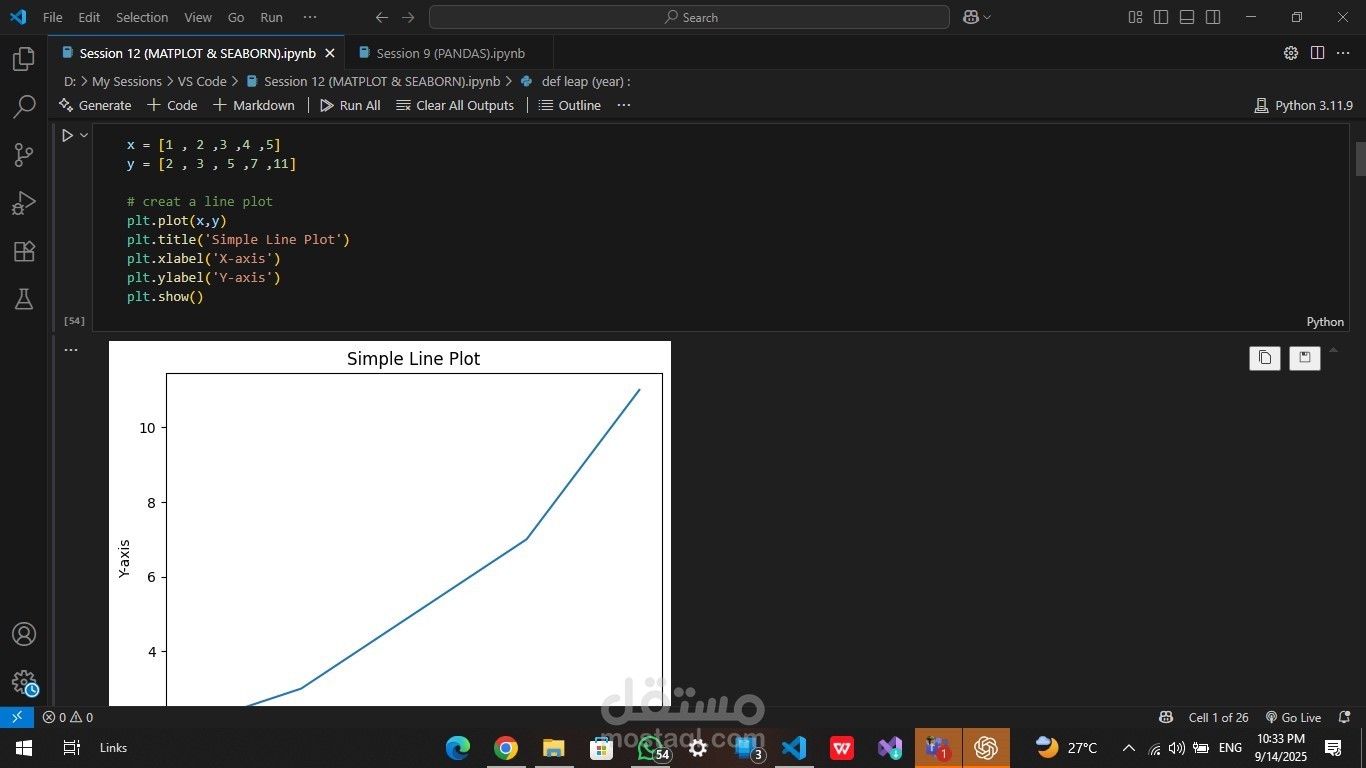Split the notebook editor to the right
This screenshot has height=768, width=1366.
click(x=1318, y=53)
